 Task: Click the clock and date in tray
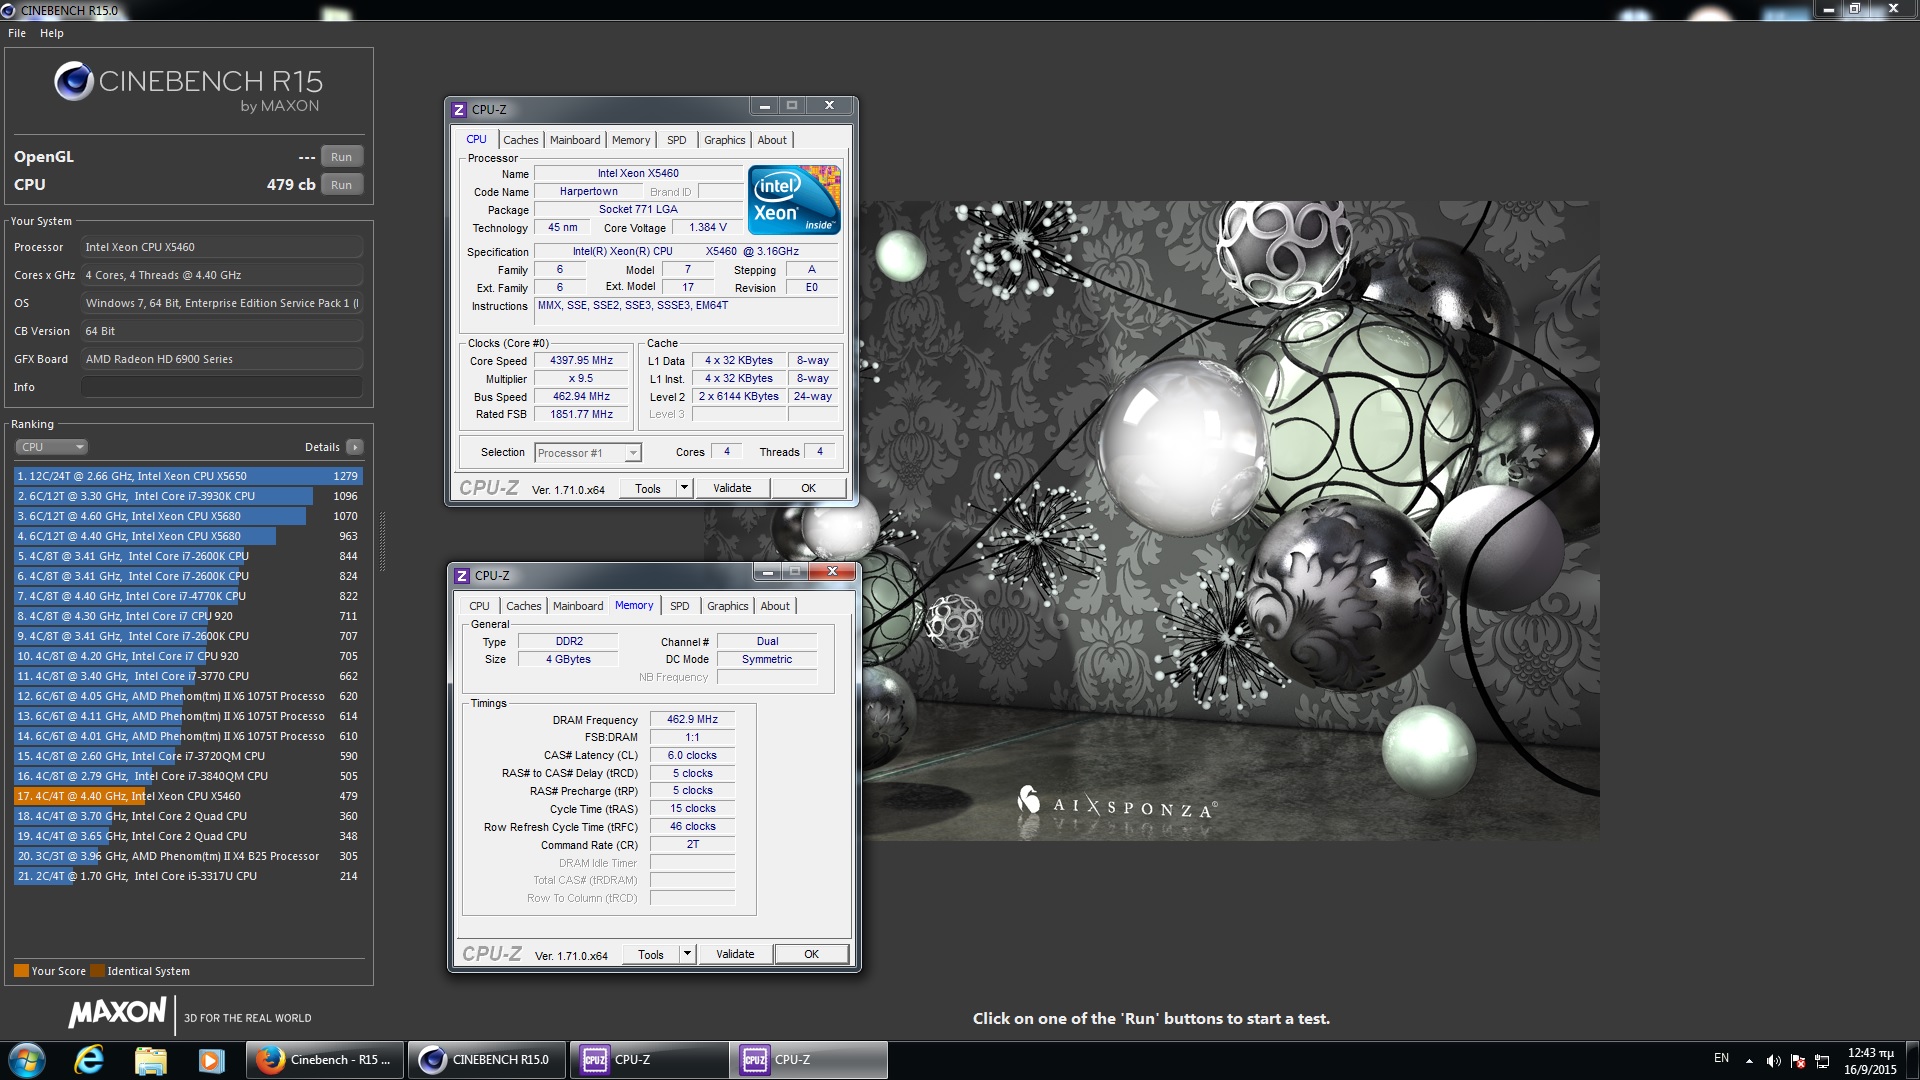click(x=1870, y=1061)
